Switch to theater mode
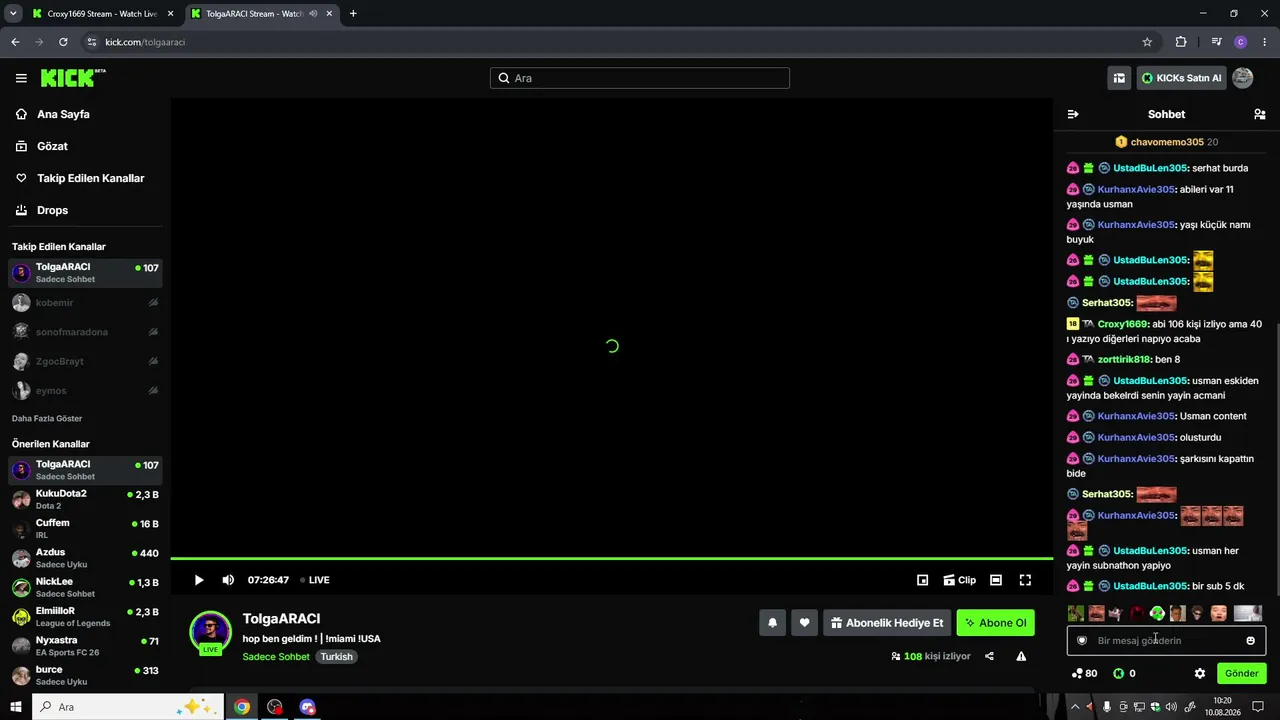This screenshot has height=720, width=1280. pos(996,580)
